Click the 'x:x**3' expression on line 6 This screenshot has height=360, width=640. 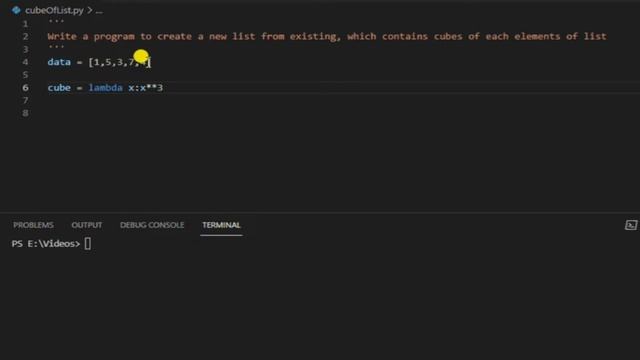click(145, 87)
